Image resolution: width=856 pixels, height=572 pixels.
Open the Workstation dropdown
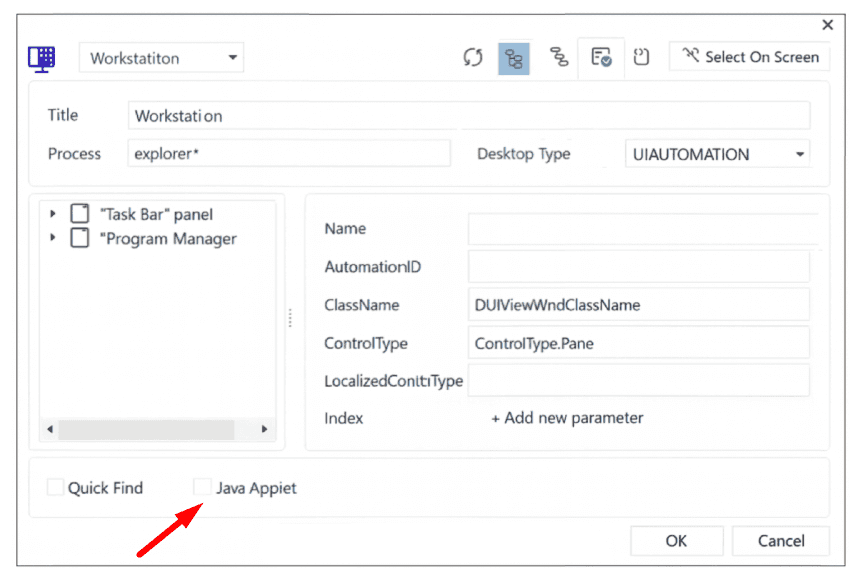coord(161,58)
